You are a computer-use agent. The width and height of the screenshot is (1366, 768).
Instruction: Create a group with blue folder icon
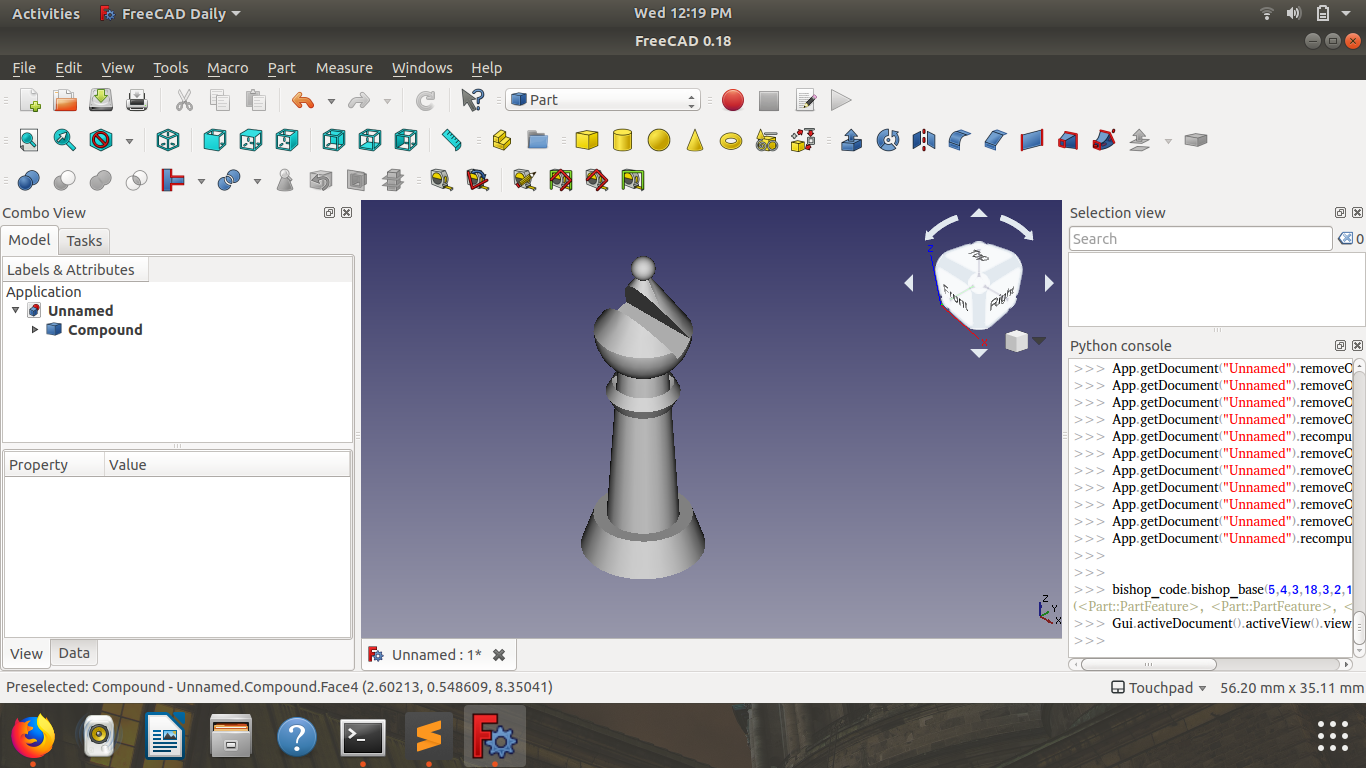point(538,140)
